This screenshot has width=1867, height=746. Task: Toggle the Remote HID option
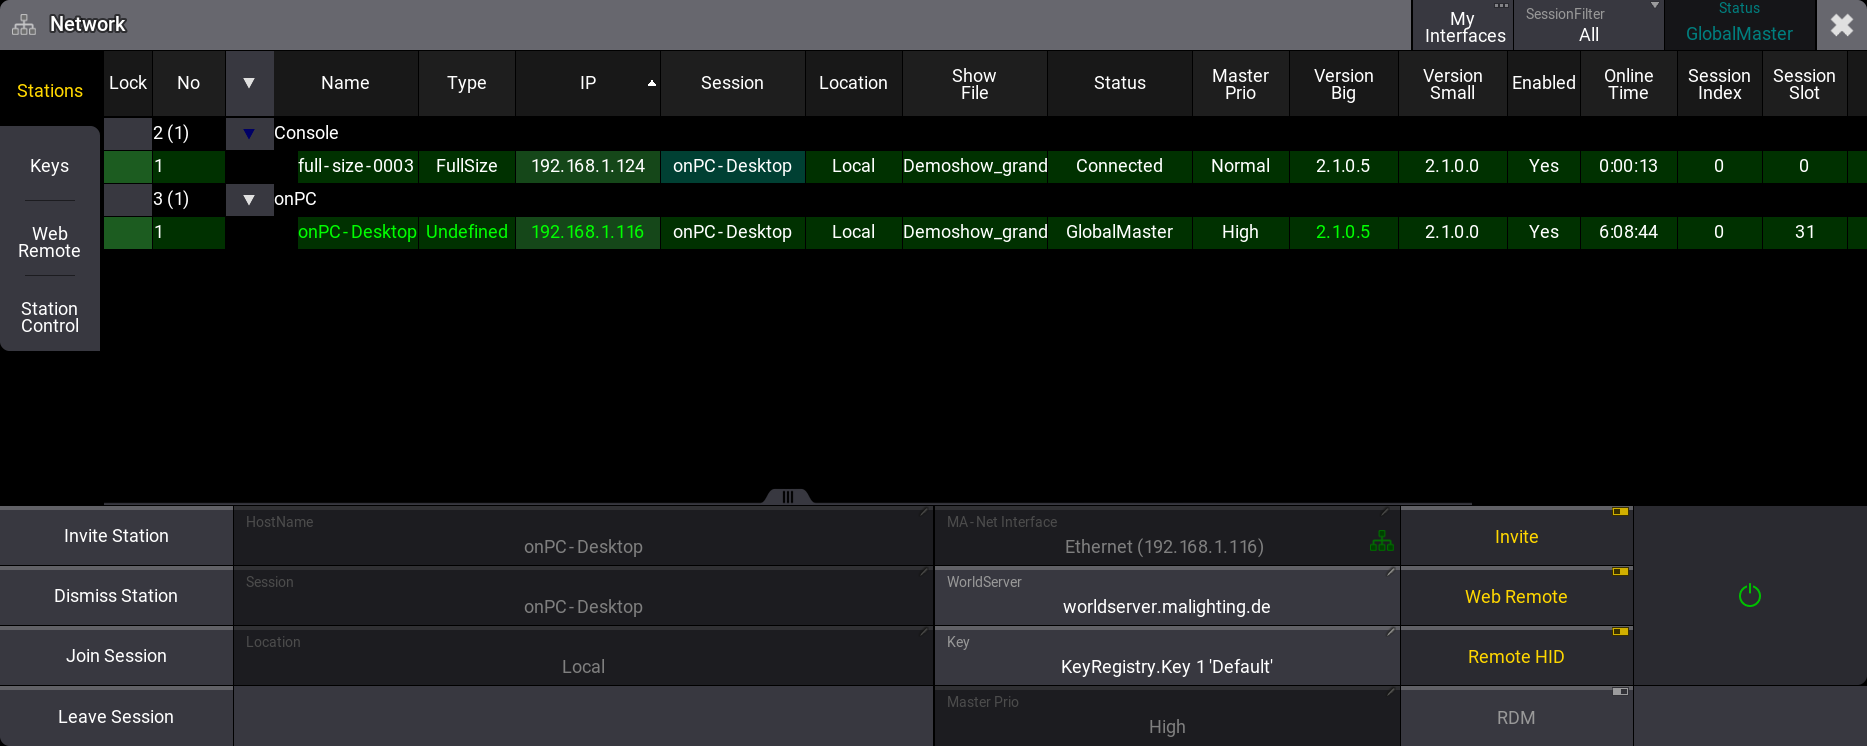click(1516, 657)
